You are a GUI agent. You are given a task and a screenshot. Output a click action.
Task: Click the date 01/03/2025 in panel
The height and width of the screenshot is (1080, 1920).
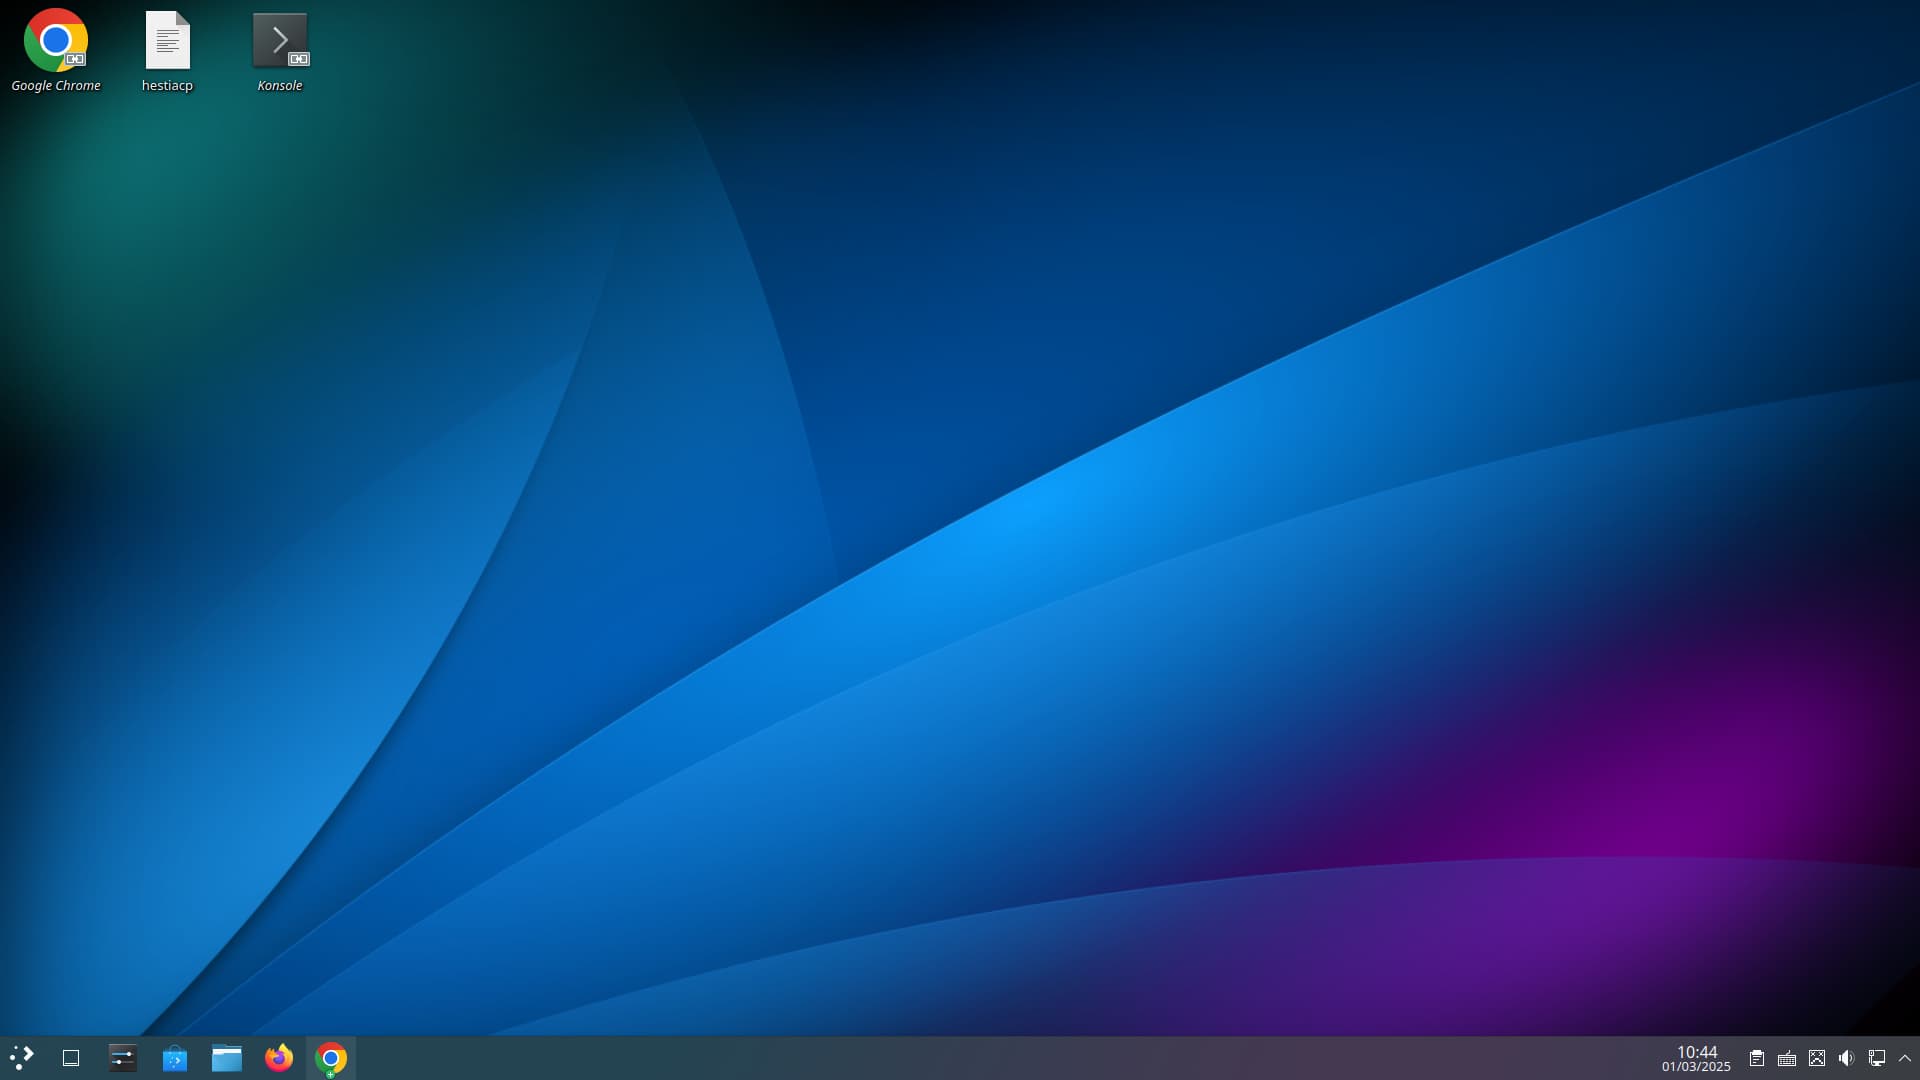pyautogui.click(x=1696, y=1067)
